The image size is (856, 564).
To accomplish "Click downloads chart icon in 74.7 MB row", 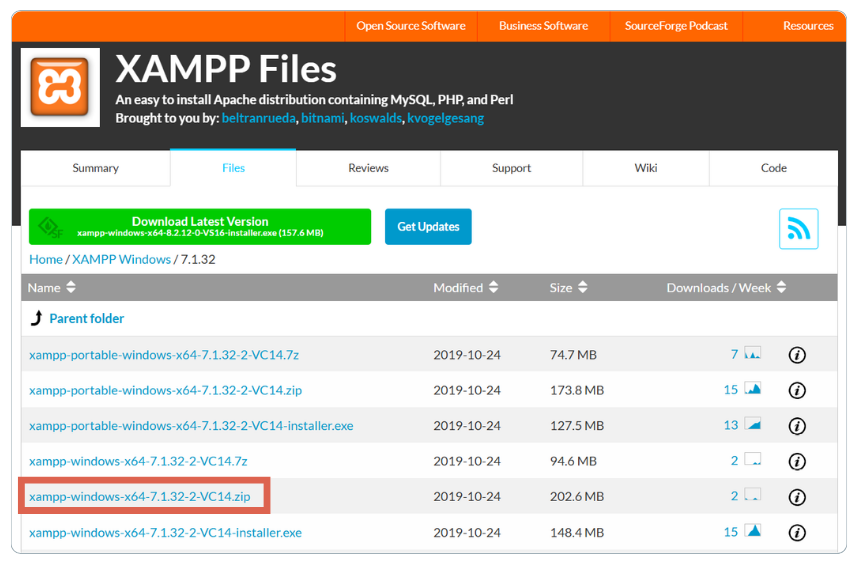I will 753,353.
